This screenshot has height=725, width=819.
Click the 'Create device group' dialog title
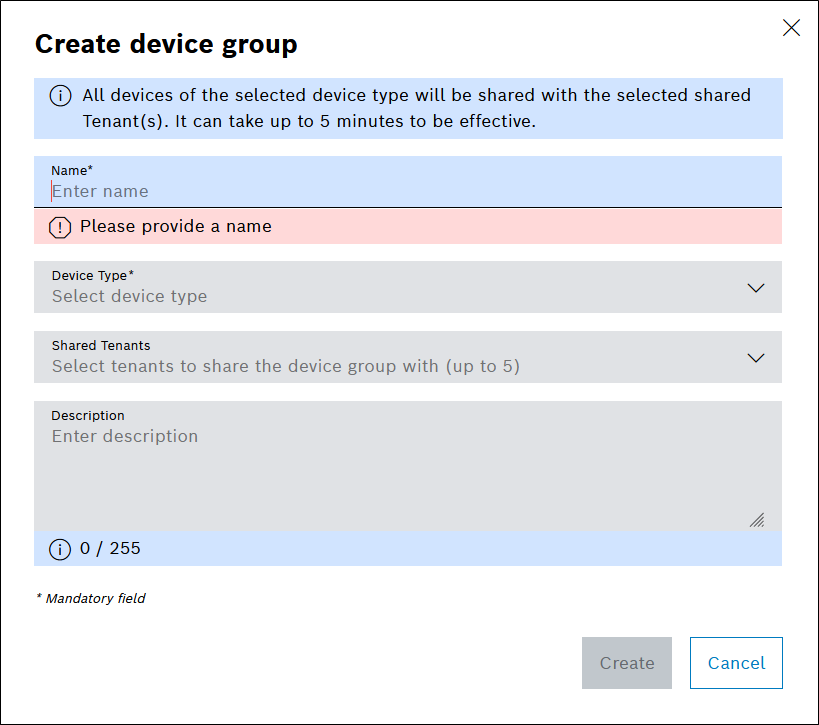pyautogui.click(x=166, y=44)
